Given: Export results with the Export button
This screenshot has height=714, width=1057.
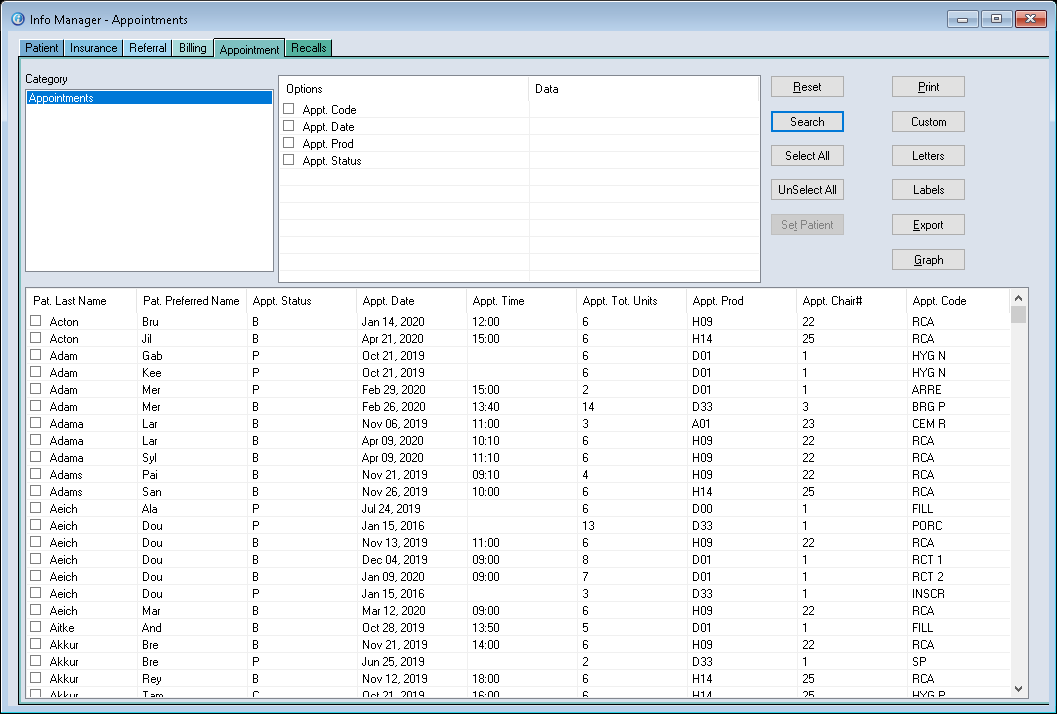Looking at the screenshot, I should 928,225.
